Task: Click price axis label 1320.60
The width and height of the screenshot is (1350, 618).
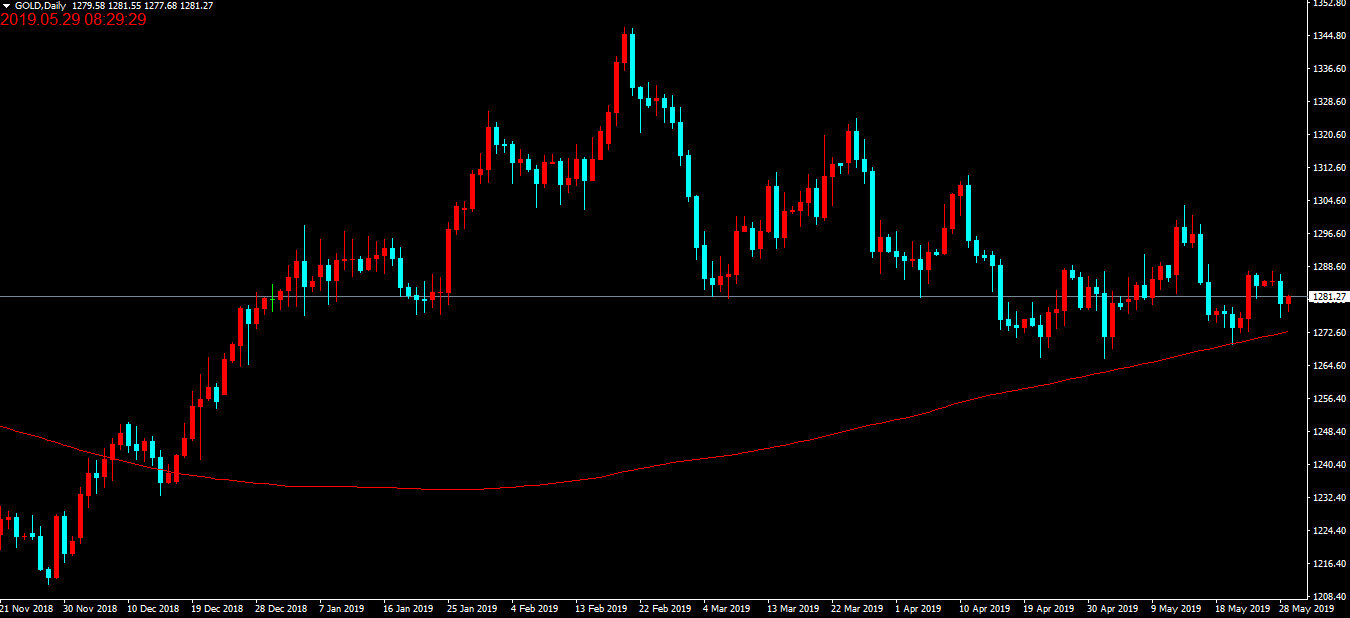Action: 1330,135
